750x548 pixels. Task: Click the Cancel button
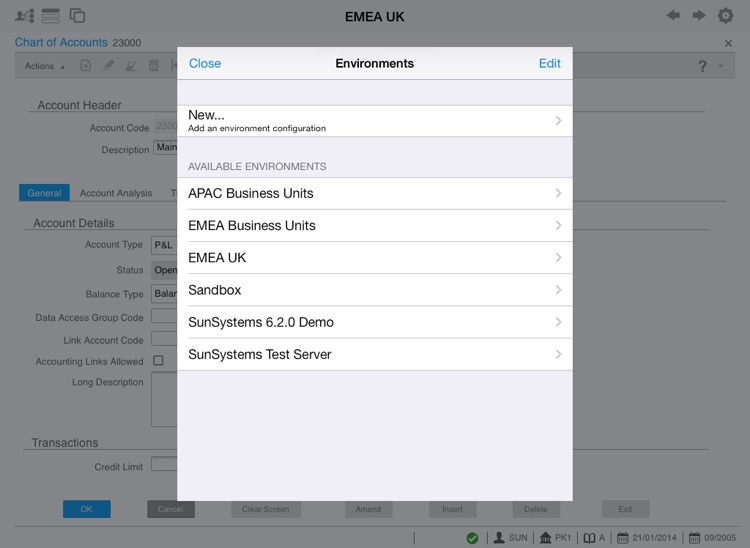pos(171,509)
